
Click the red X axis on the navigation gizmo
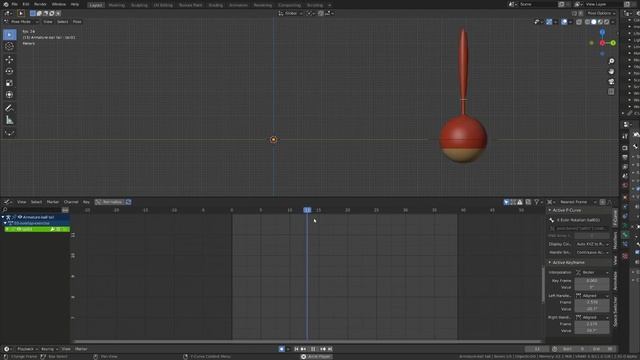tap(602, 43)
